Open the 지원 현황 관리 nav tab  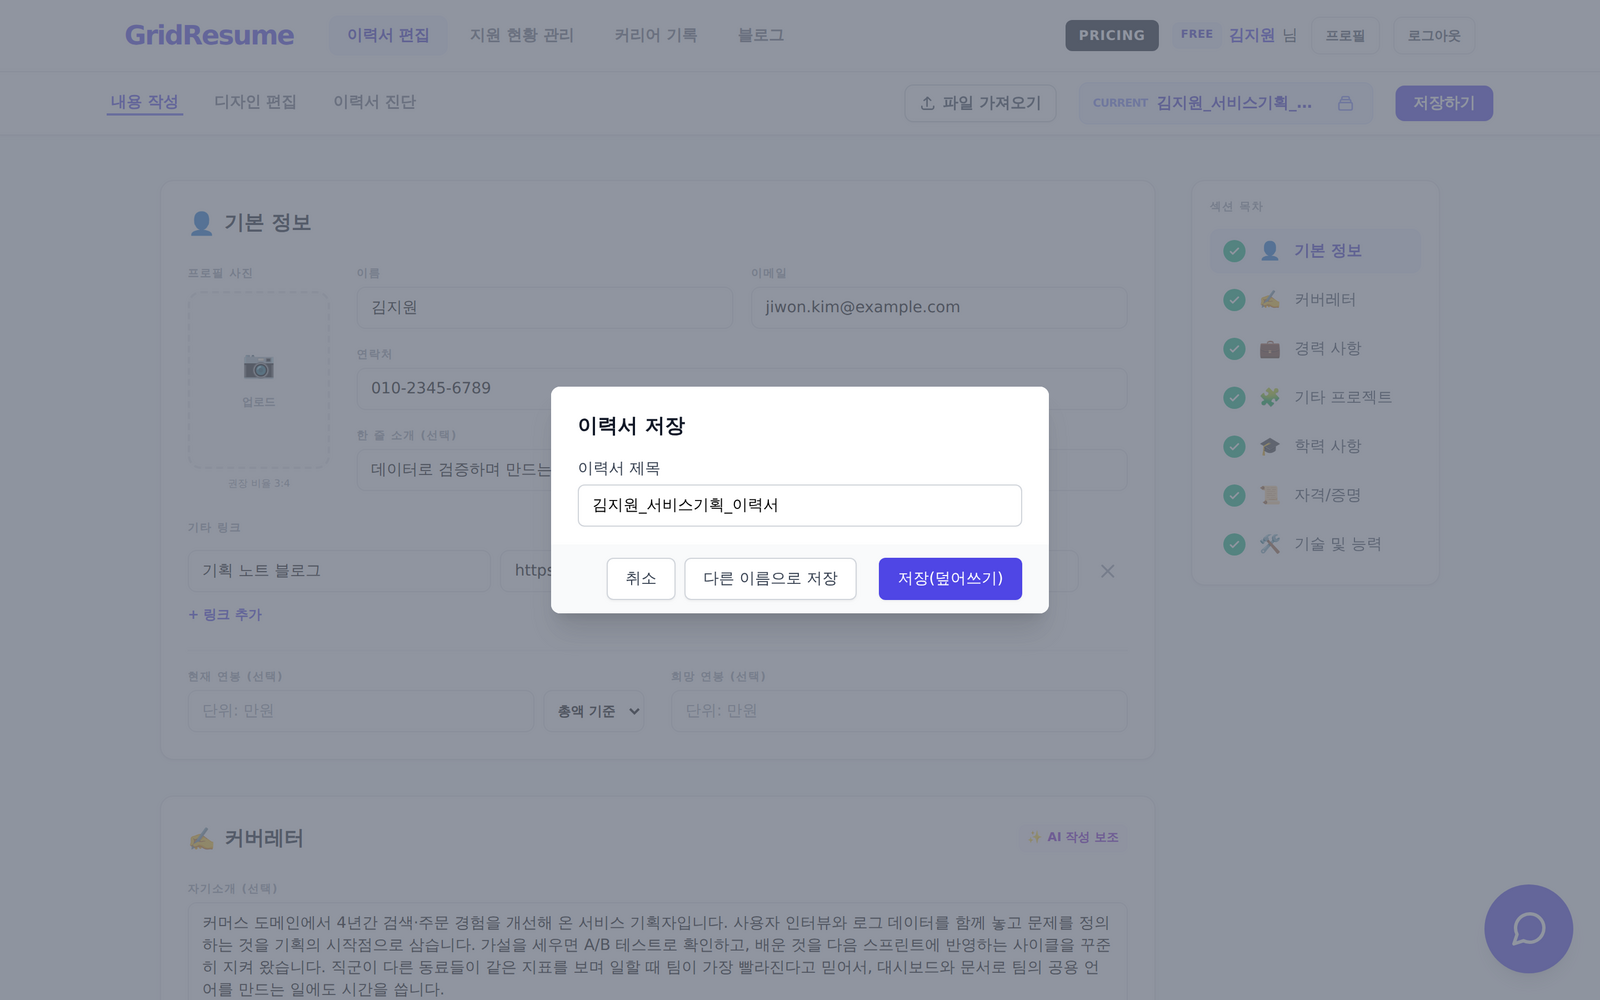tap(522, 35)
